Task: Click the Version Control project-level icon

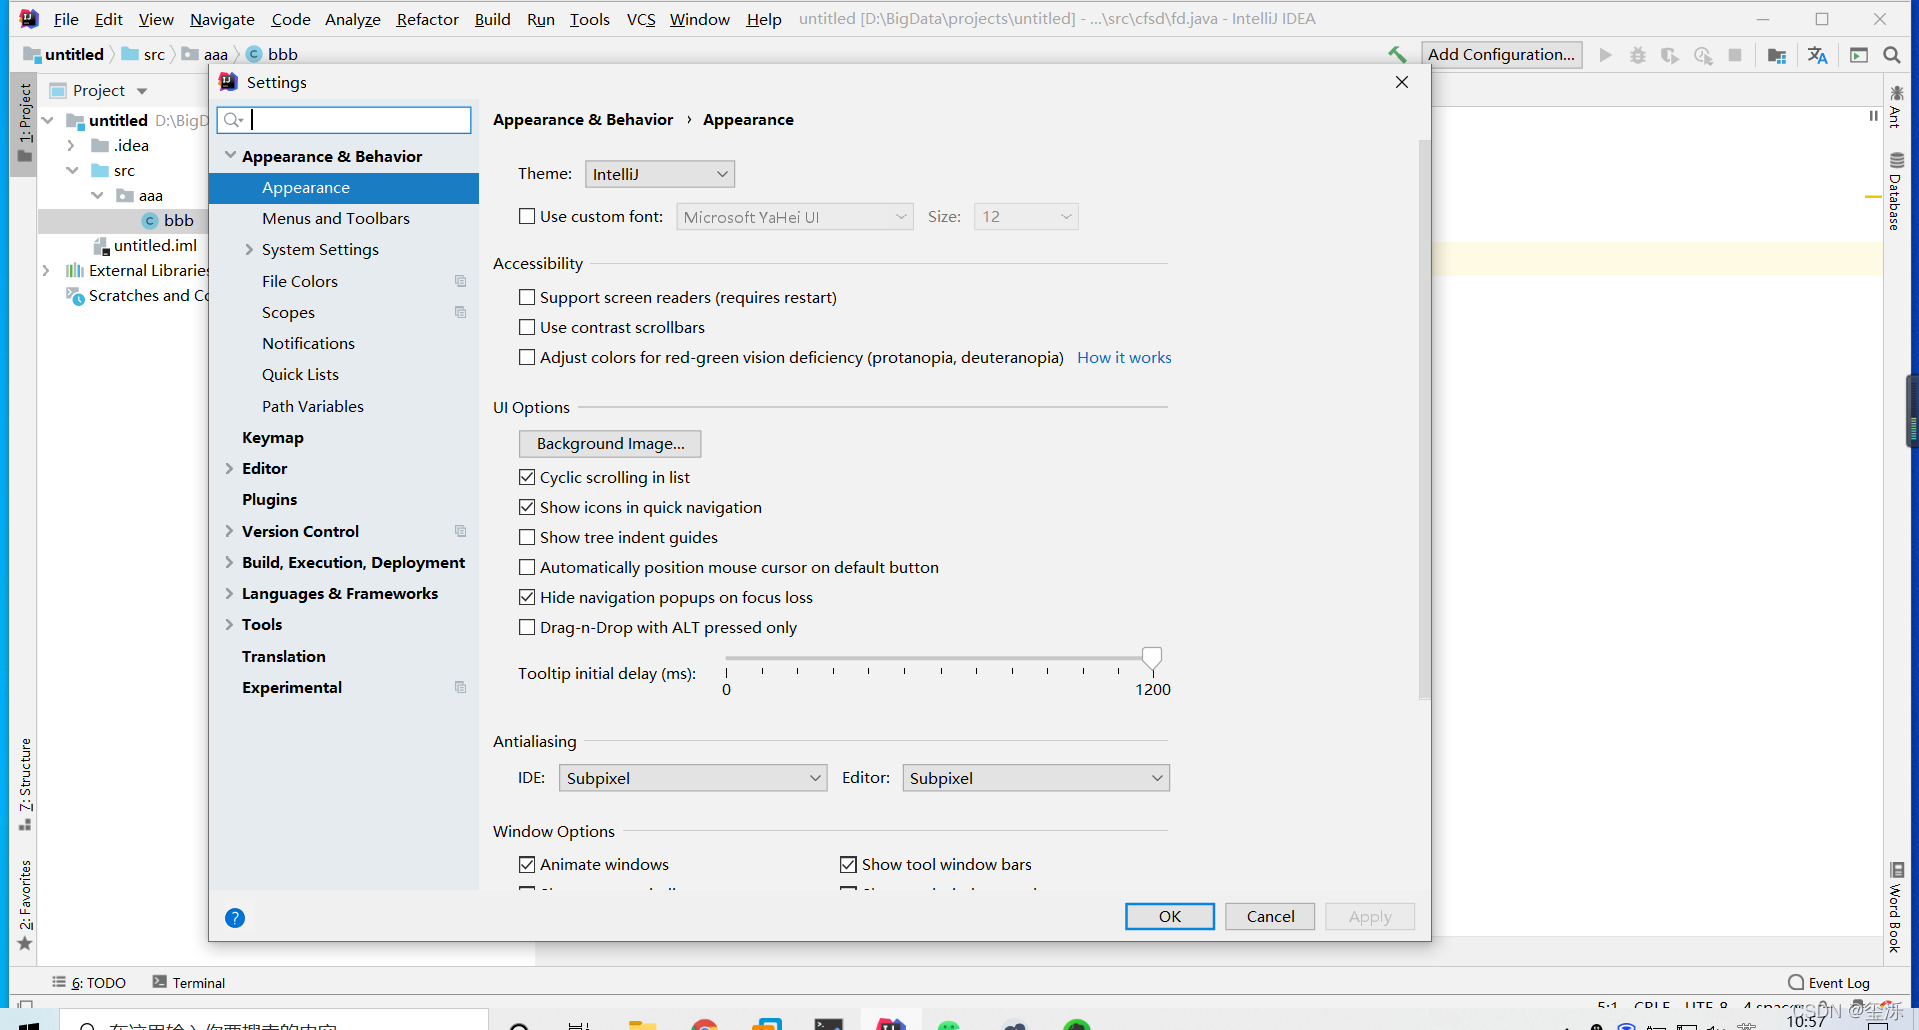Action: pos(461,532)
